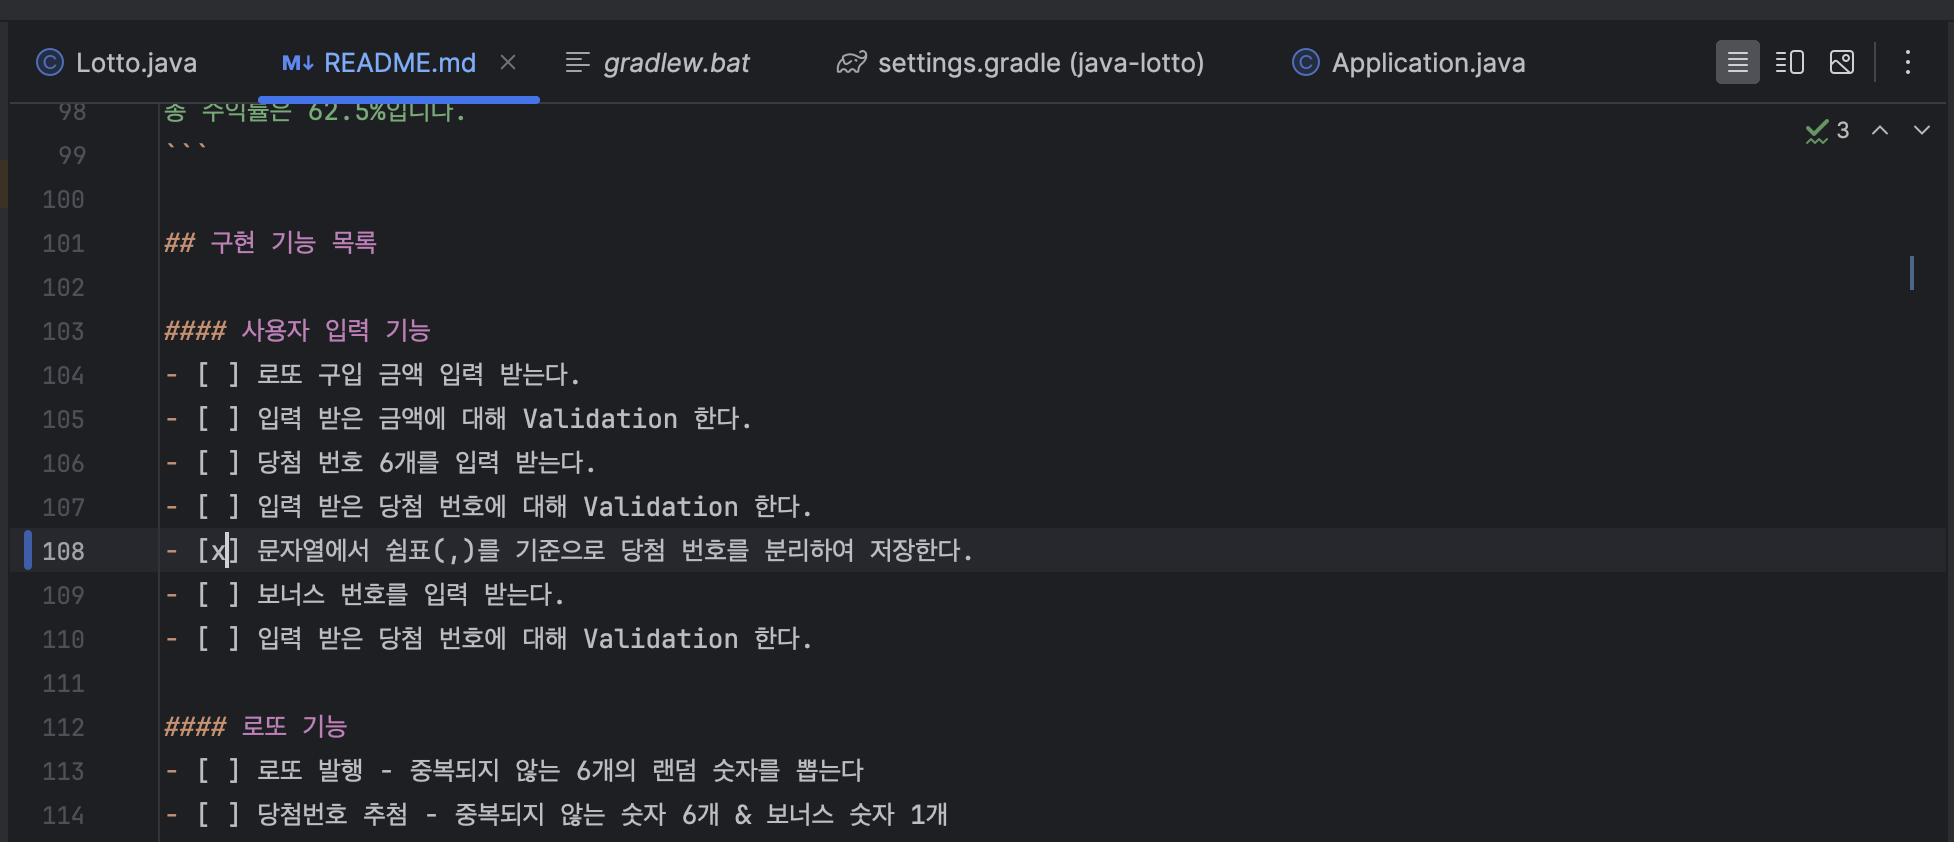Click line number 108 in the gutter

(63, 551)
